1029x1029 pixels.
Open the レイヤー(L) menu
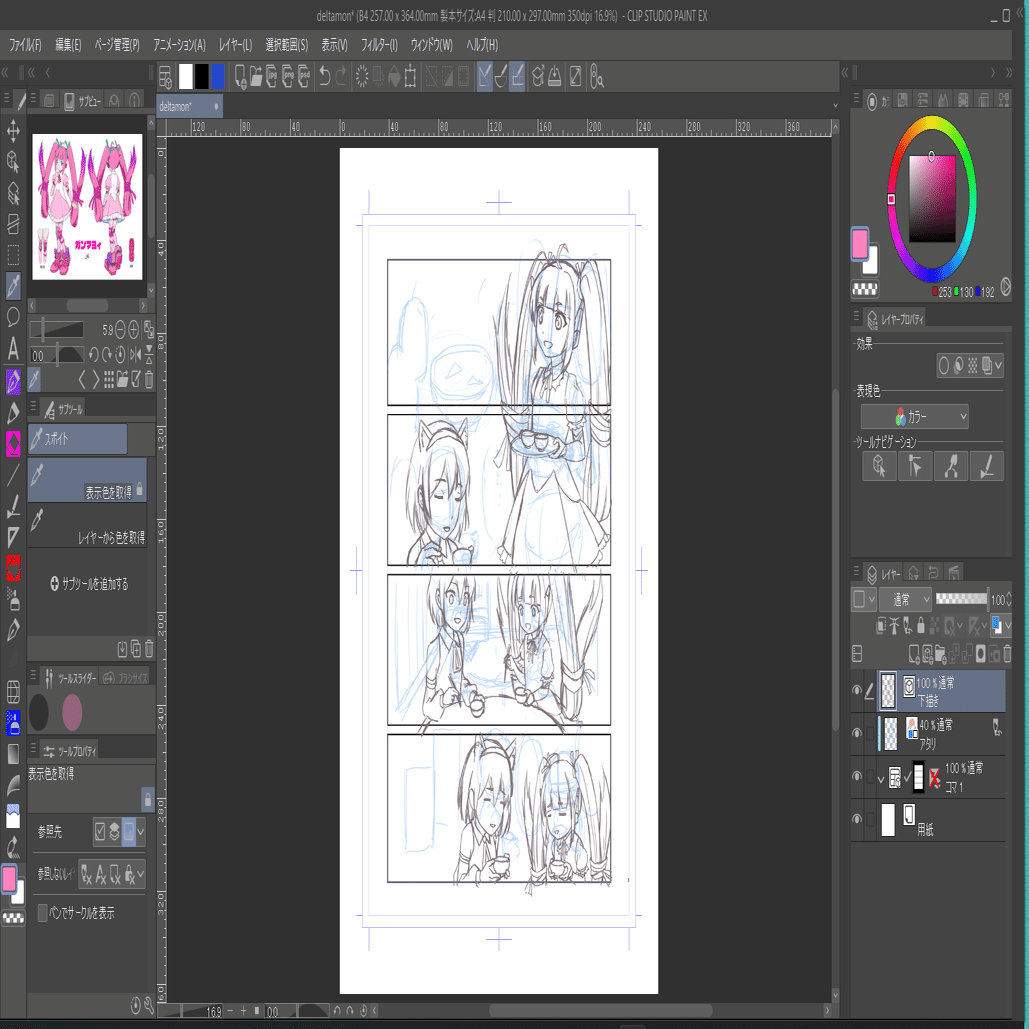pos(235,45)
